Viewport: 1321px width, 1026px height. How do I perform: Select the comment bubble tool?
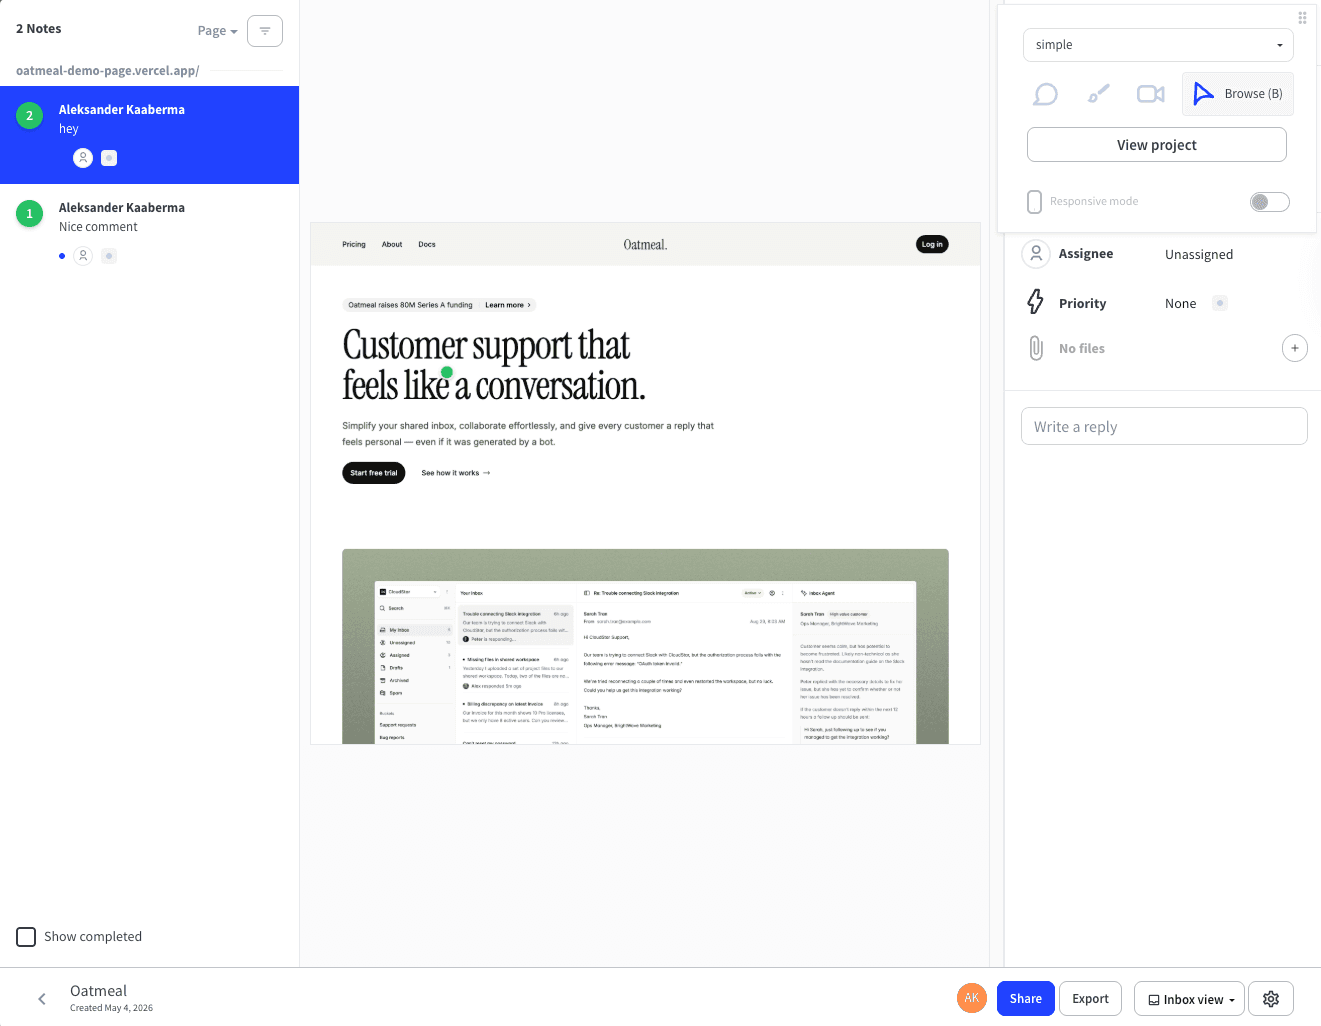(x=1045, y=94)
